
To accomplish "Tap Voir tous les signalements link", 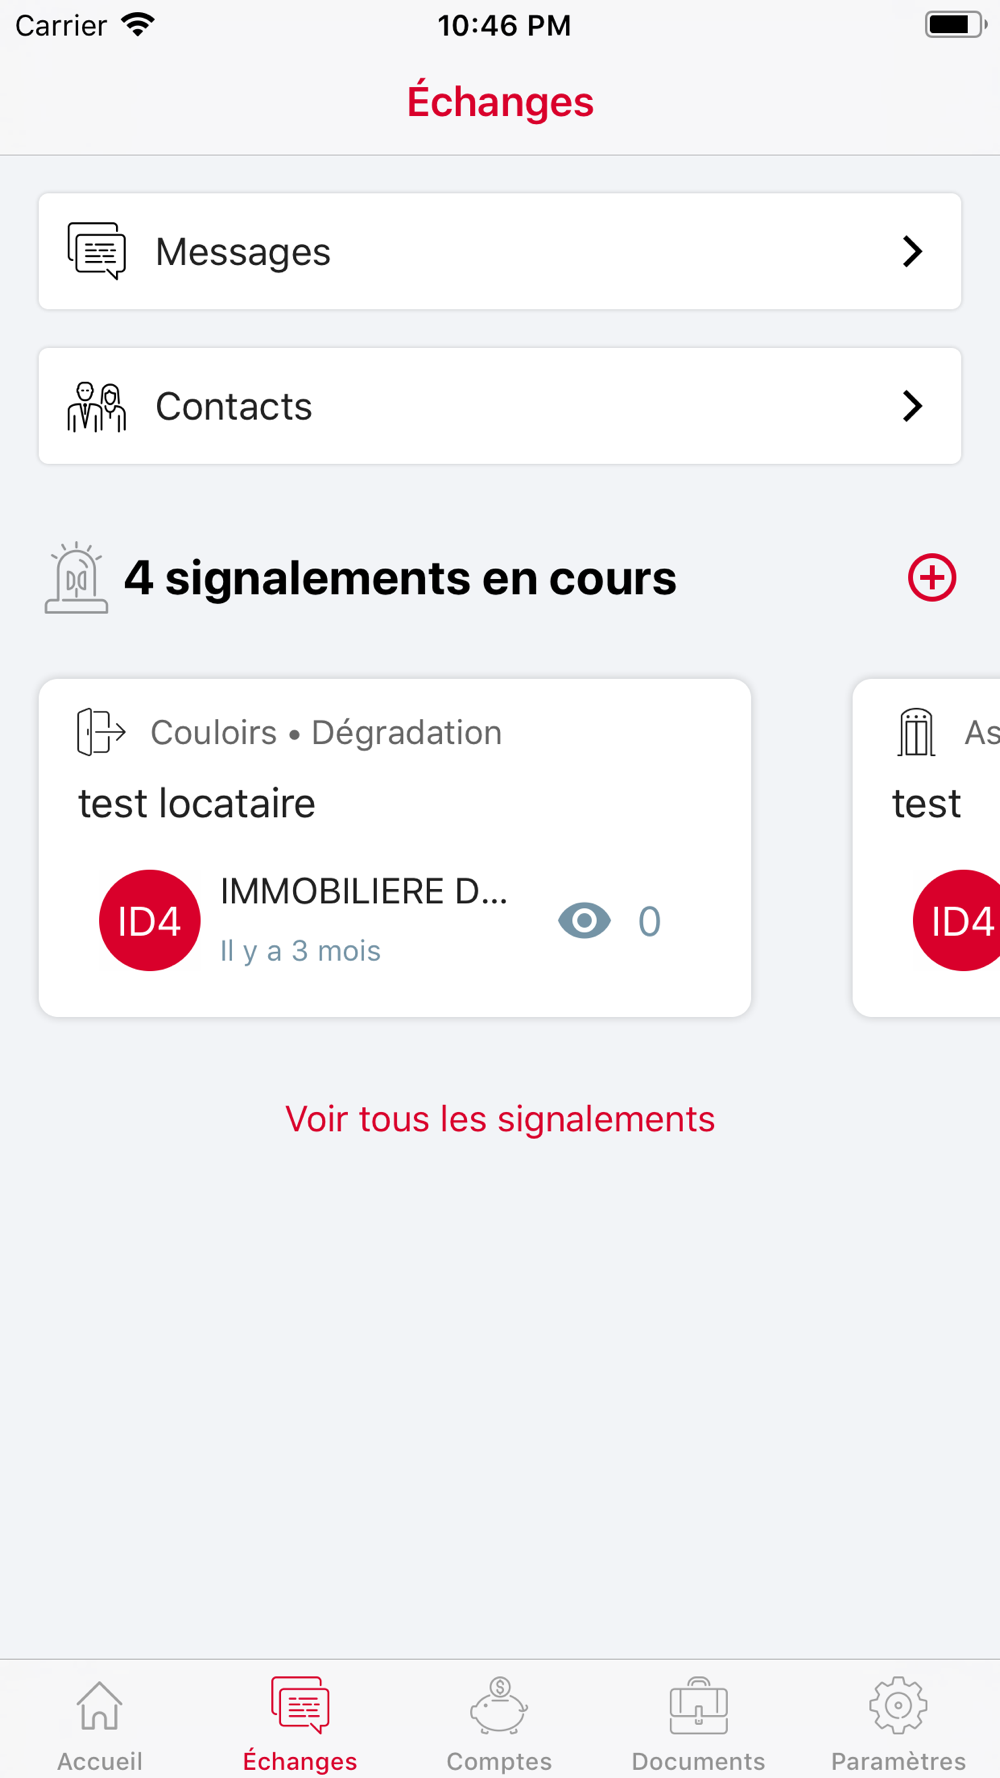I will 500,1119.
